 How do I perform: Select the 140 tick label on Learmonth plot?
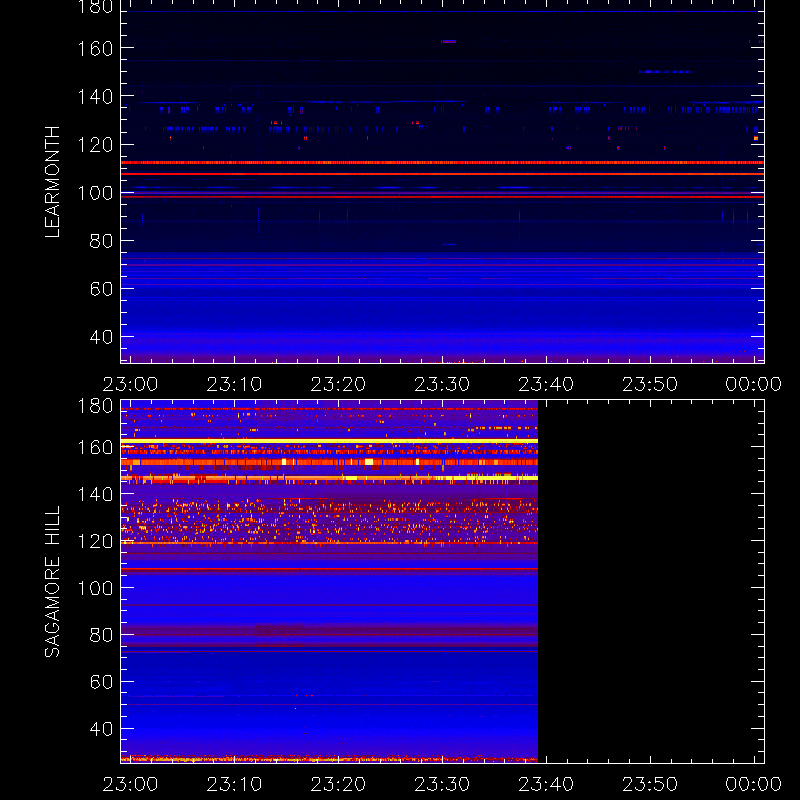95,96
